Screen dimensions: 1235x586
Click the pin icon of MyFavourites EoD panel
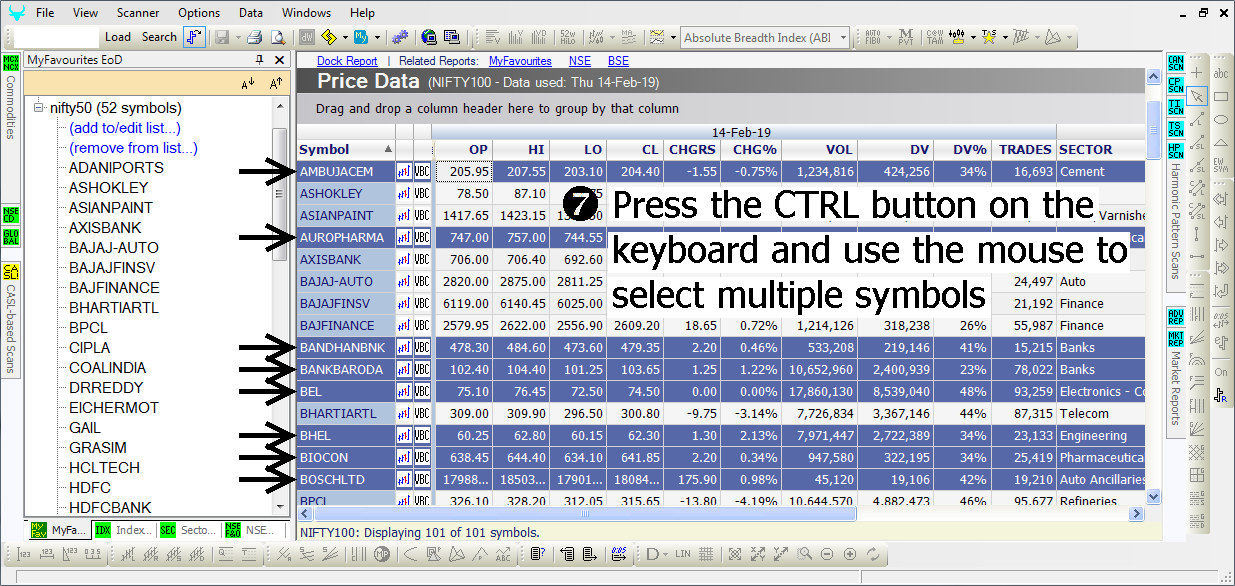click(260, 60)
